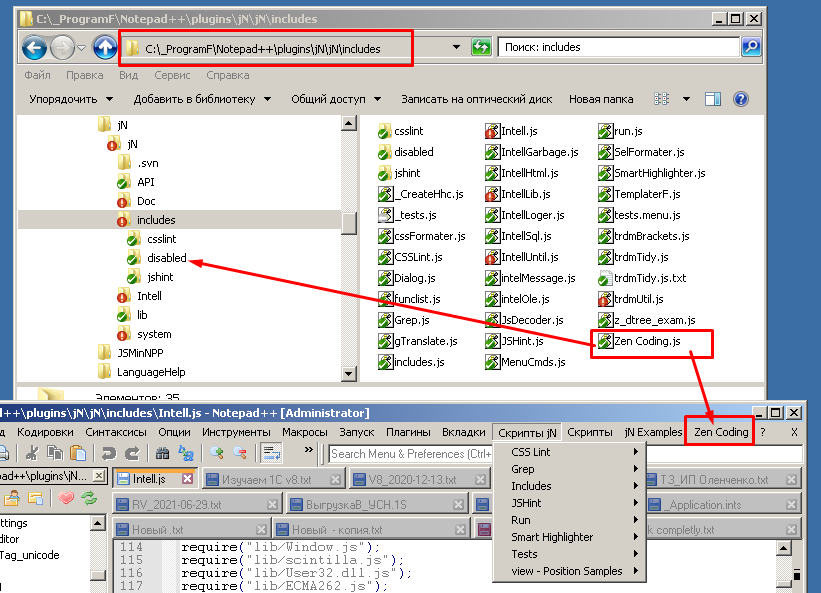Open the Плагины menu in Notepad++
Screen dimensions: 821x593
408,432
